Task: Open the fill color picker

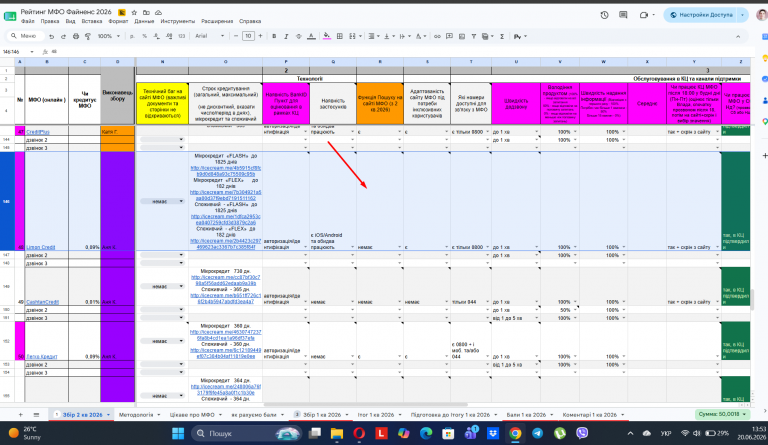Action: (327, 36)
